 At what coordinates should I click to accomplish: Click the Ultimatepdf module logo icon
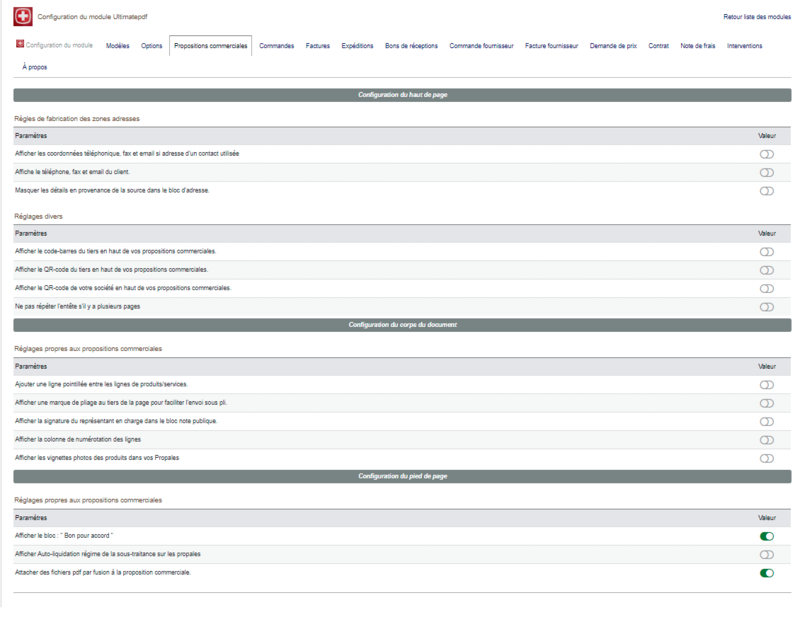22,17
